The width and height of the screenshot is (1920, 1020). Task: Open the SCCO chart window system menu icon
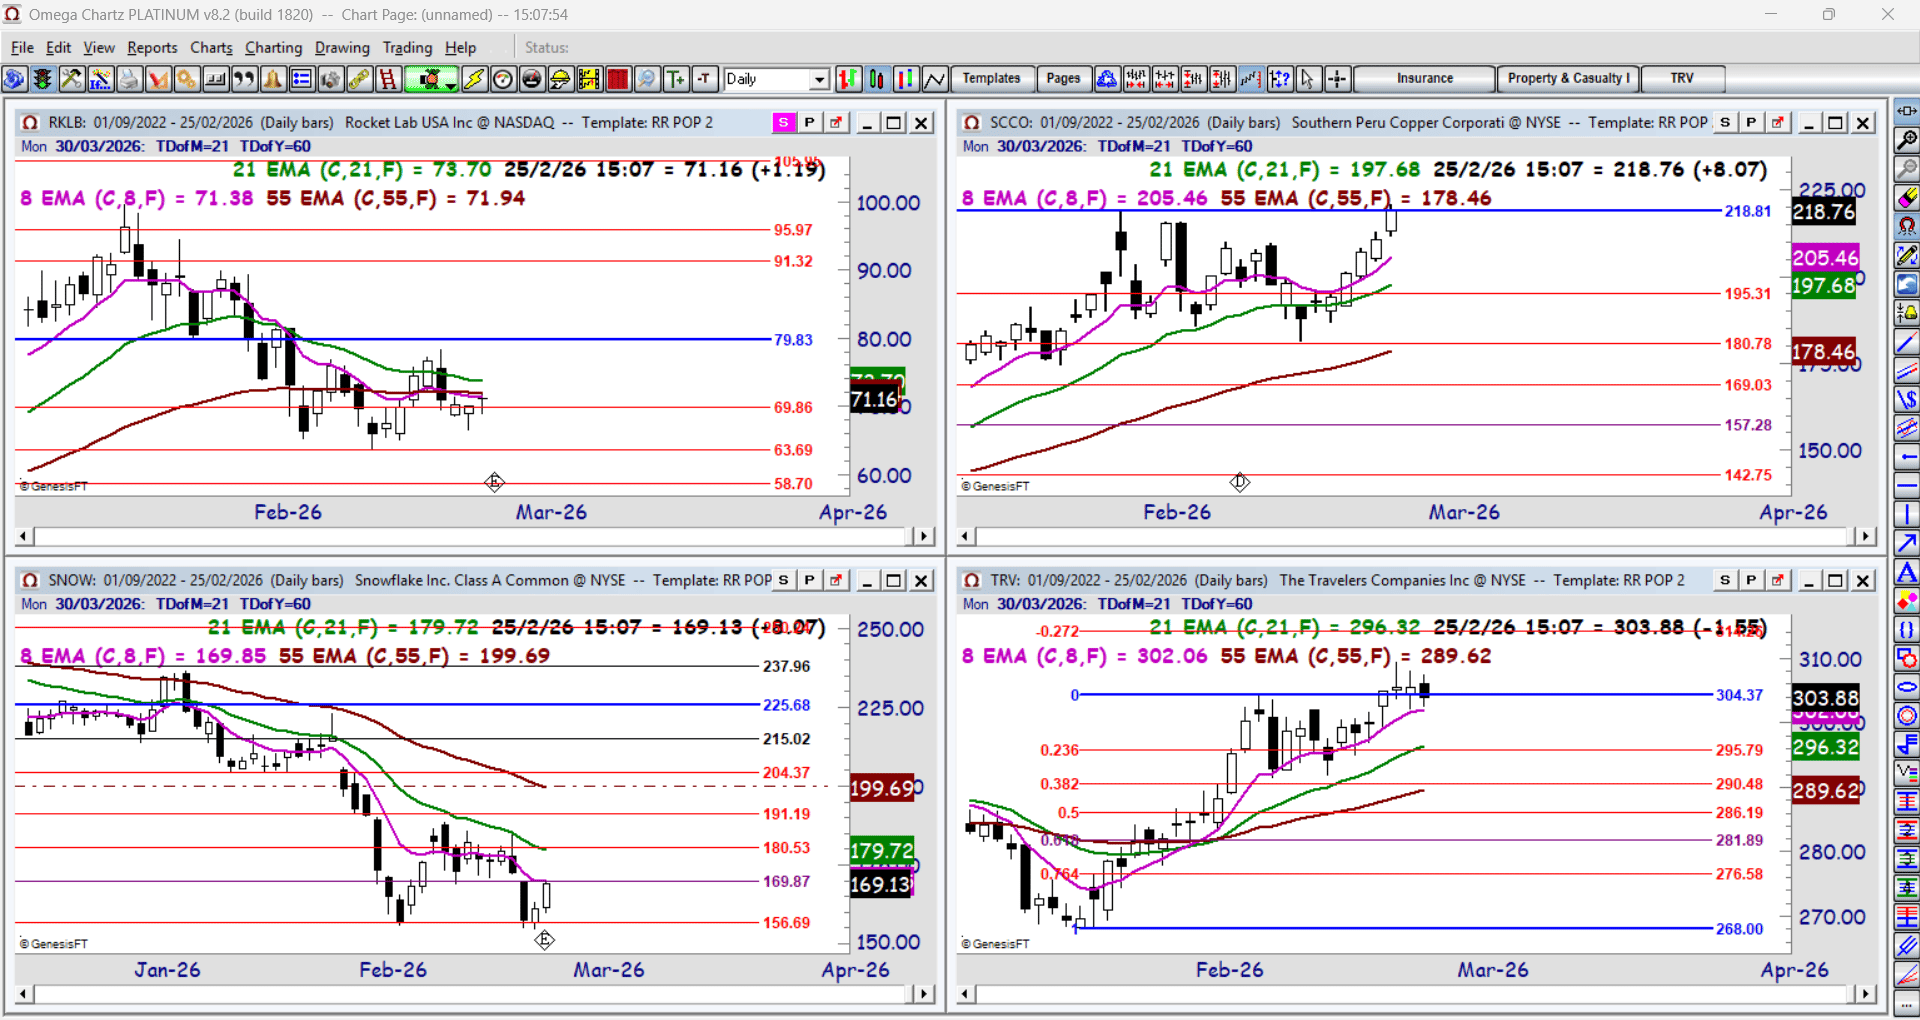(x=972, y=122)
